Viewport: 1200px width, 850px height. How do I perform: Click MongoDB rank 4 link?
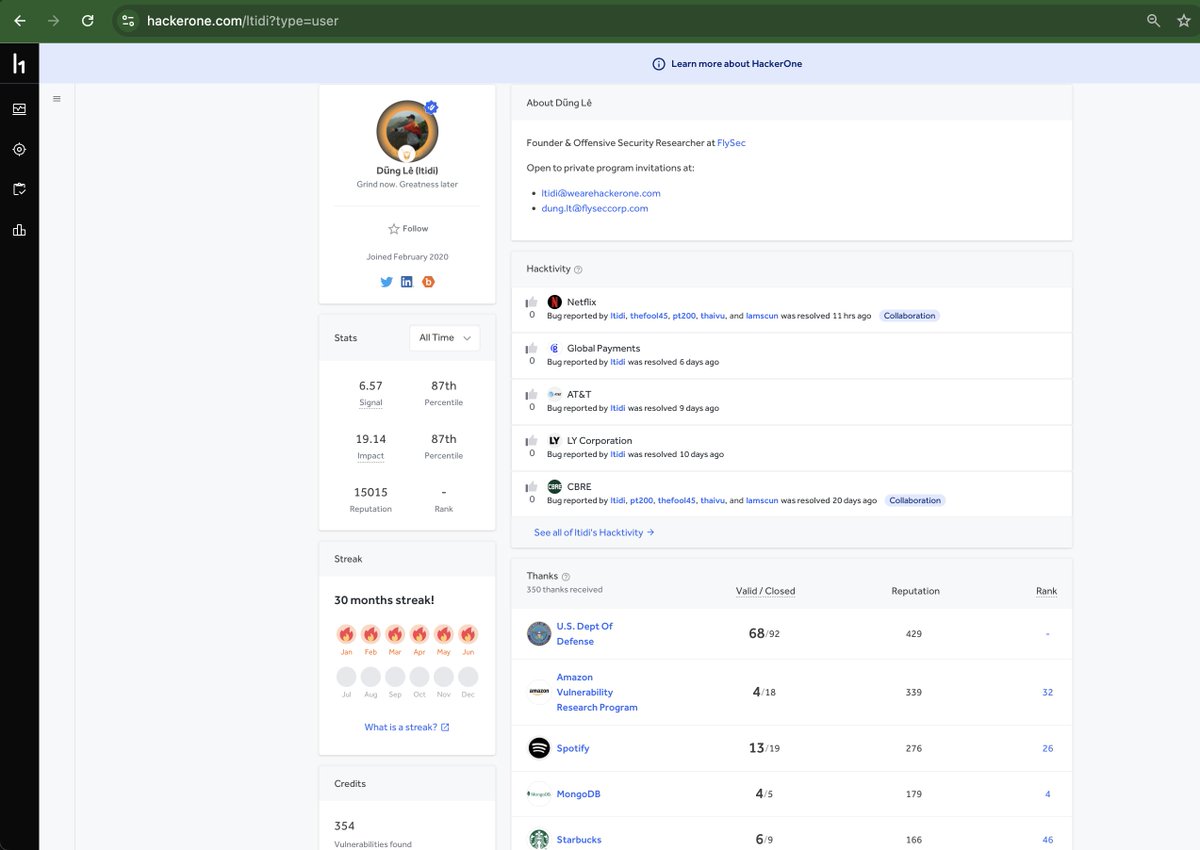coord(1047,794)
